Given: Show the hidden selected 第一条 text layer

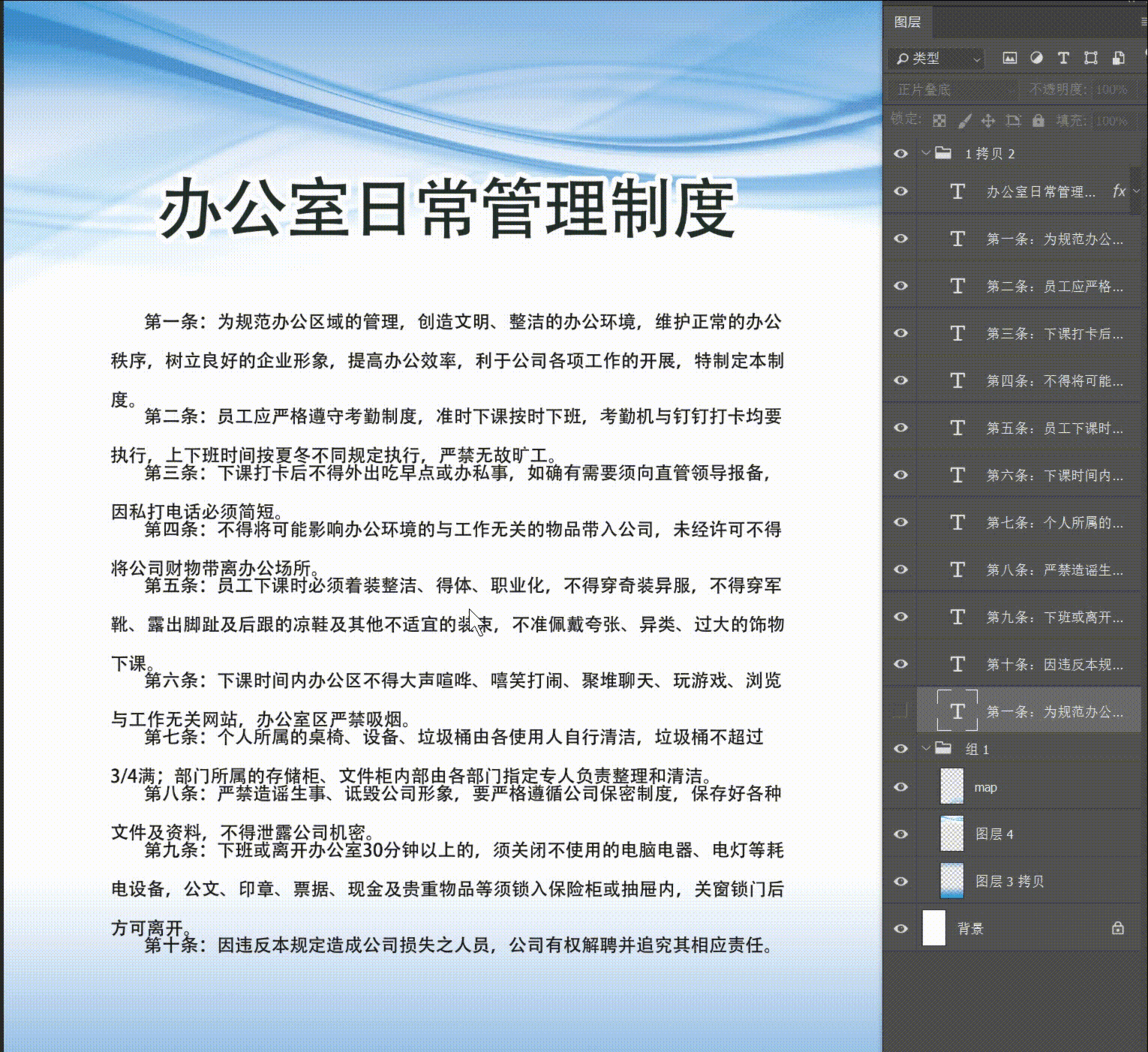Looking at the screenshot, I should coord(900,711).
